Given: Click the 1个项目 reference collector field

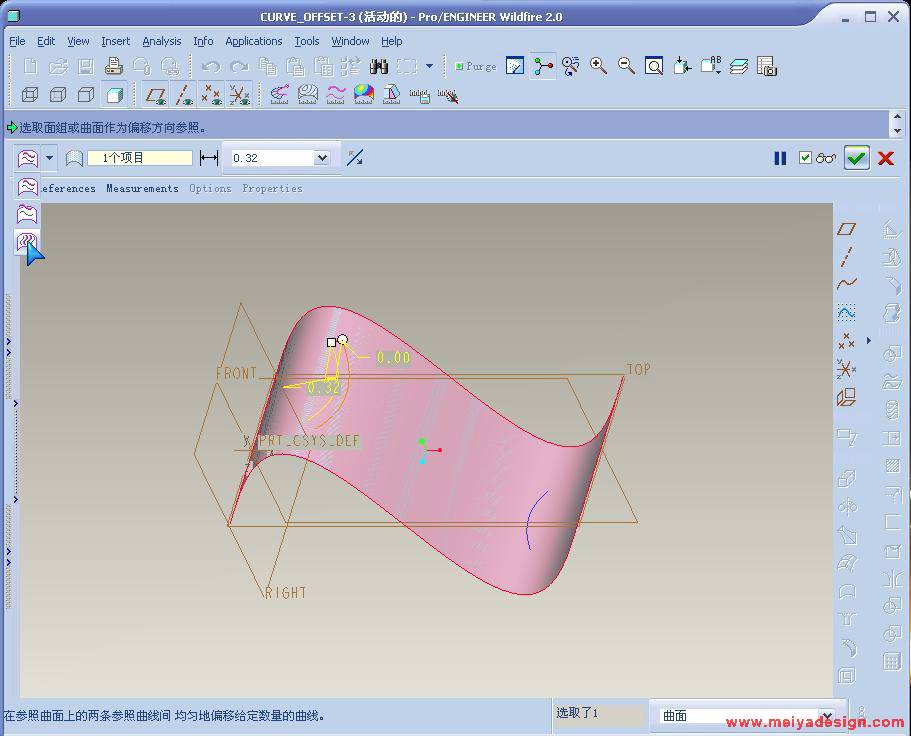Looking at the screenshot, I should pos(139,158).
